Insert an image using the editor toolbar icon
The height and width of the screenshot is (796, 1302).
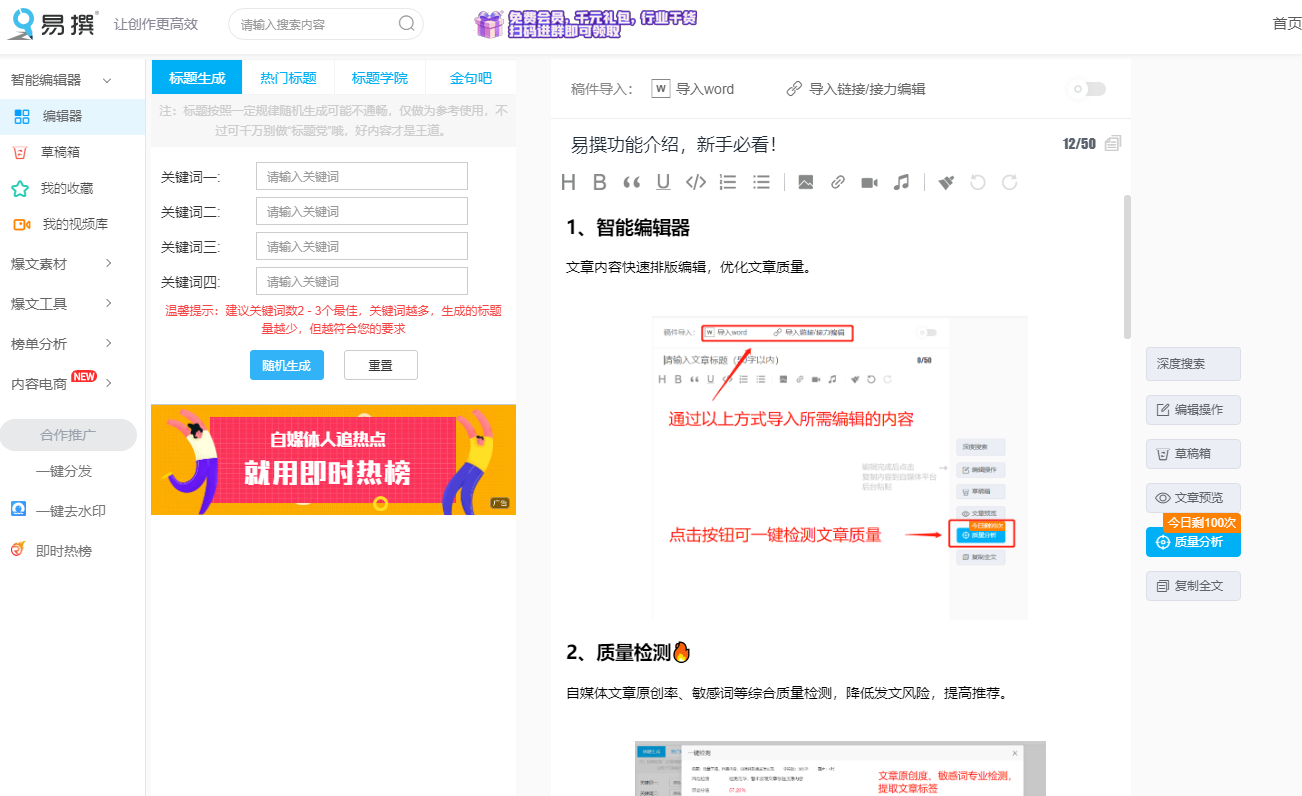[x=805, y=182]
